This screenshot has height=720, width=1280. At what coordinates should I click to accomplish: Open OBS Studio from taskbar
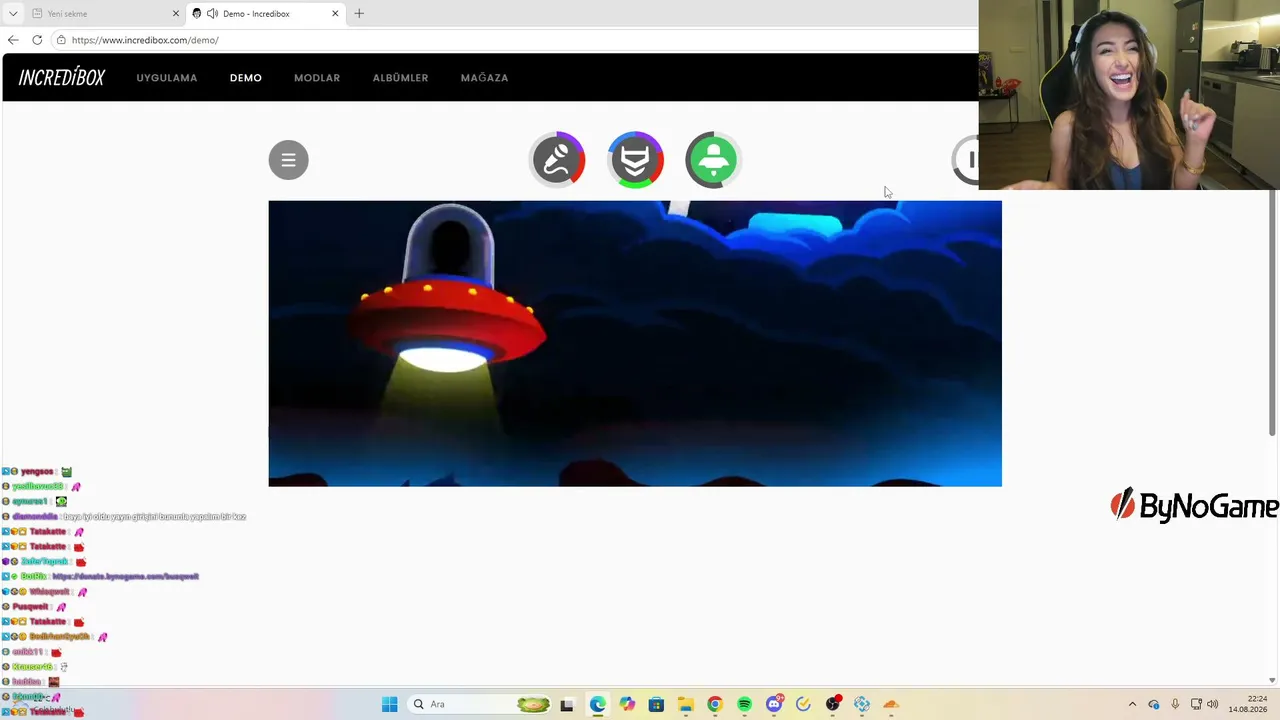(x=833, y=704)
